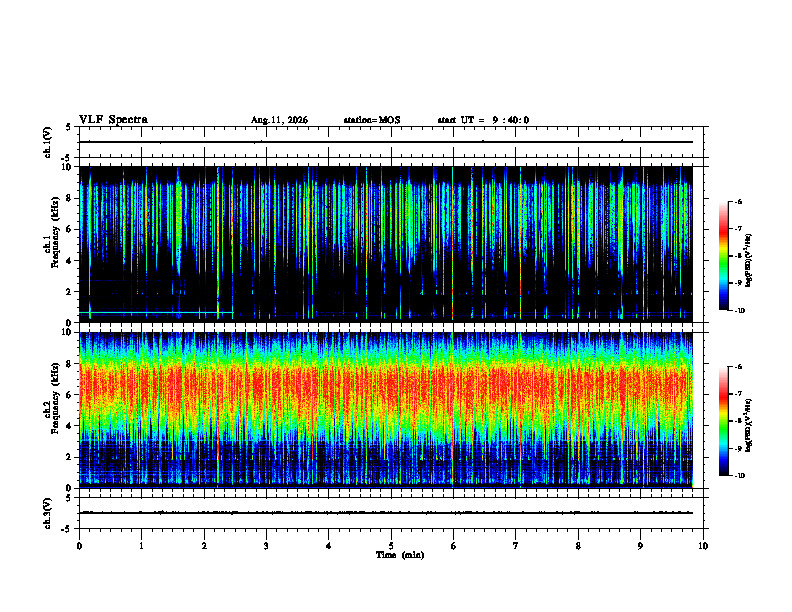The image size is (792, 612).
Task: Click the "-6" tick on ch.2 colorbar
Action: 739,367
